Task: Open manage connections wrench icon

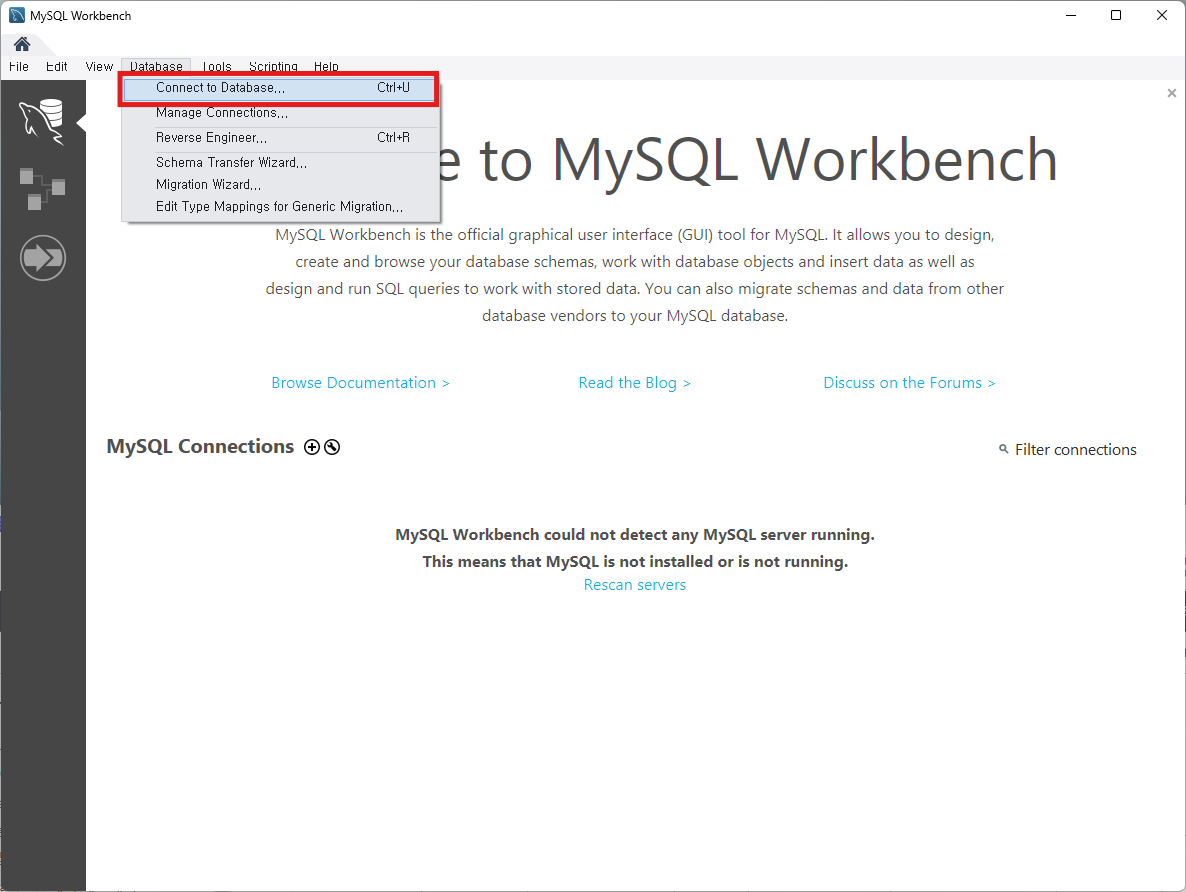Action: [332, 447]
